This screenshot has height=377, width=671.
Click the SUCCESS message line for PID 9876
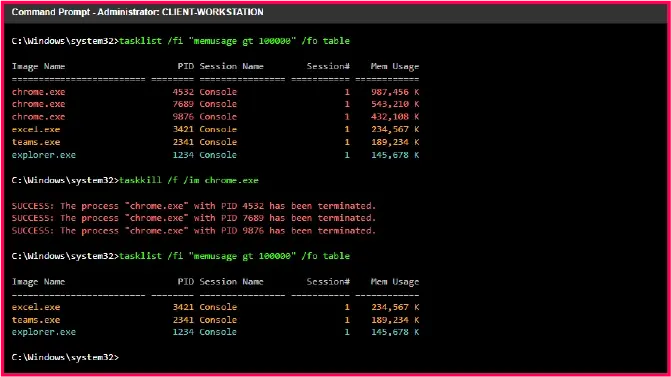point(193,231)
